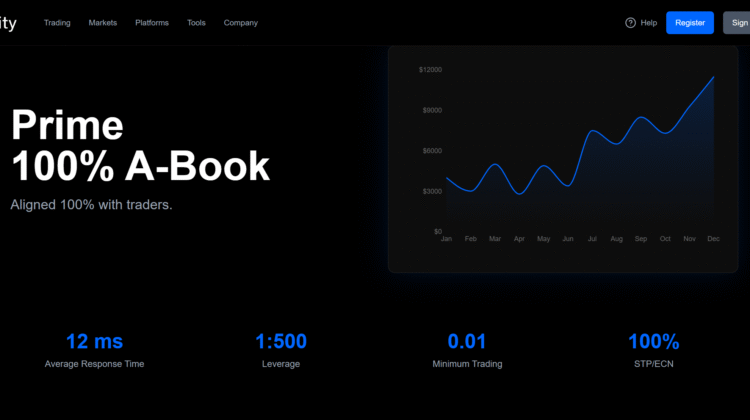This screenshot has height=420, width=750.
Task: Click the 12 ms response time stat
Action: [94, 342]
